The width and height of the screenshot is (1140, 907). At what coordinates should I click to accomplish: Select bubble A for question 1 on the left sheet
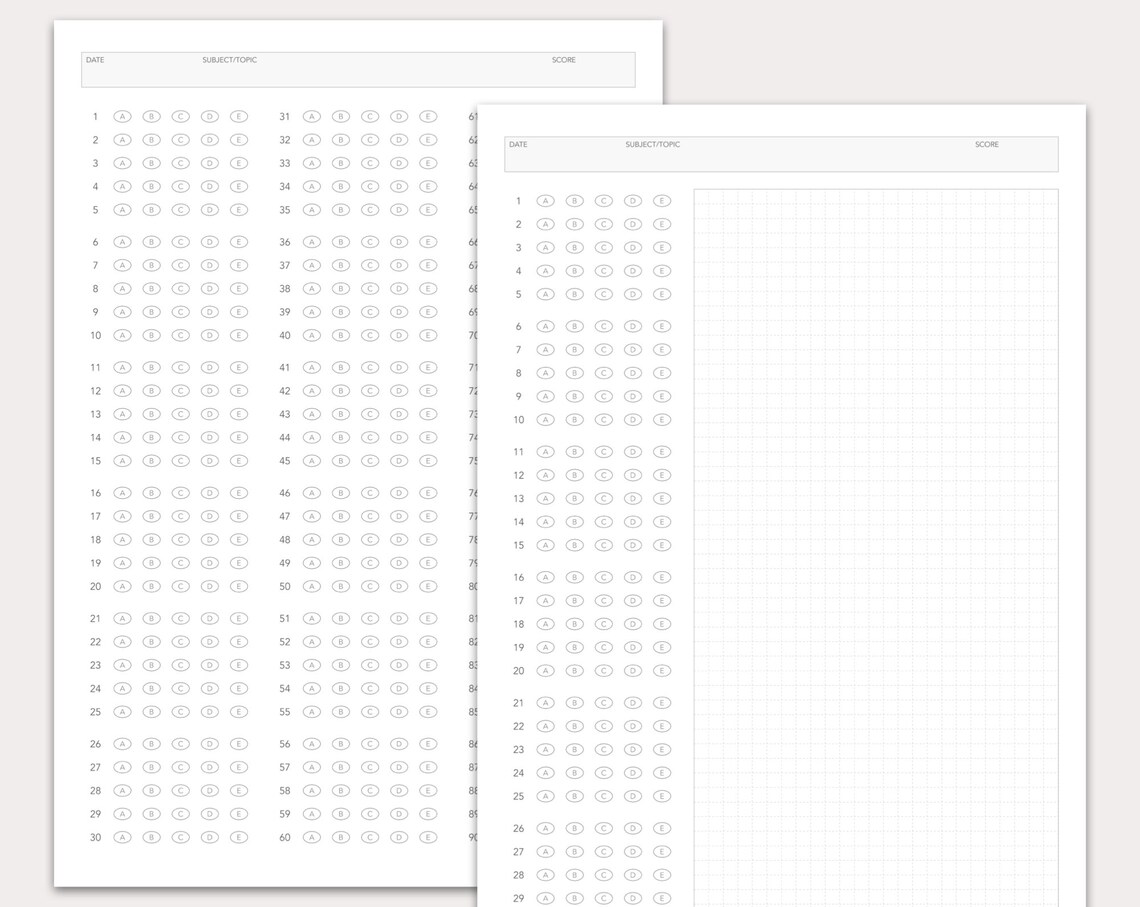click(122, 116)
